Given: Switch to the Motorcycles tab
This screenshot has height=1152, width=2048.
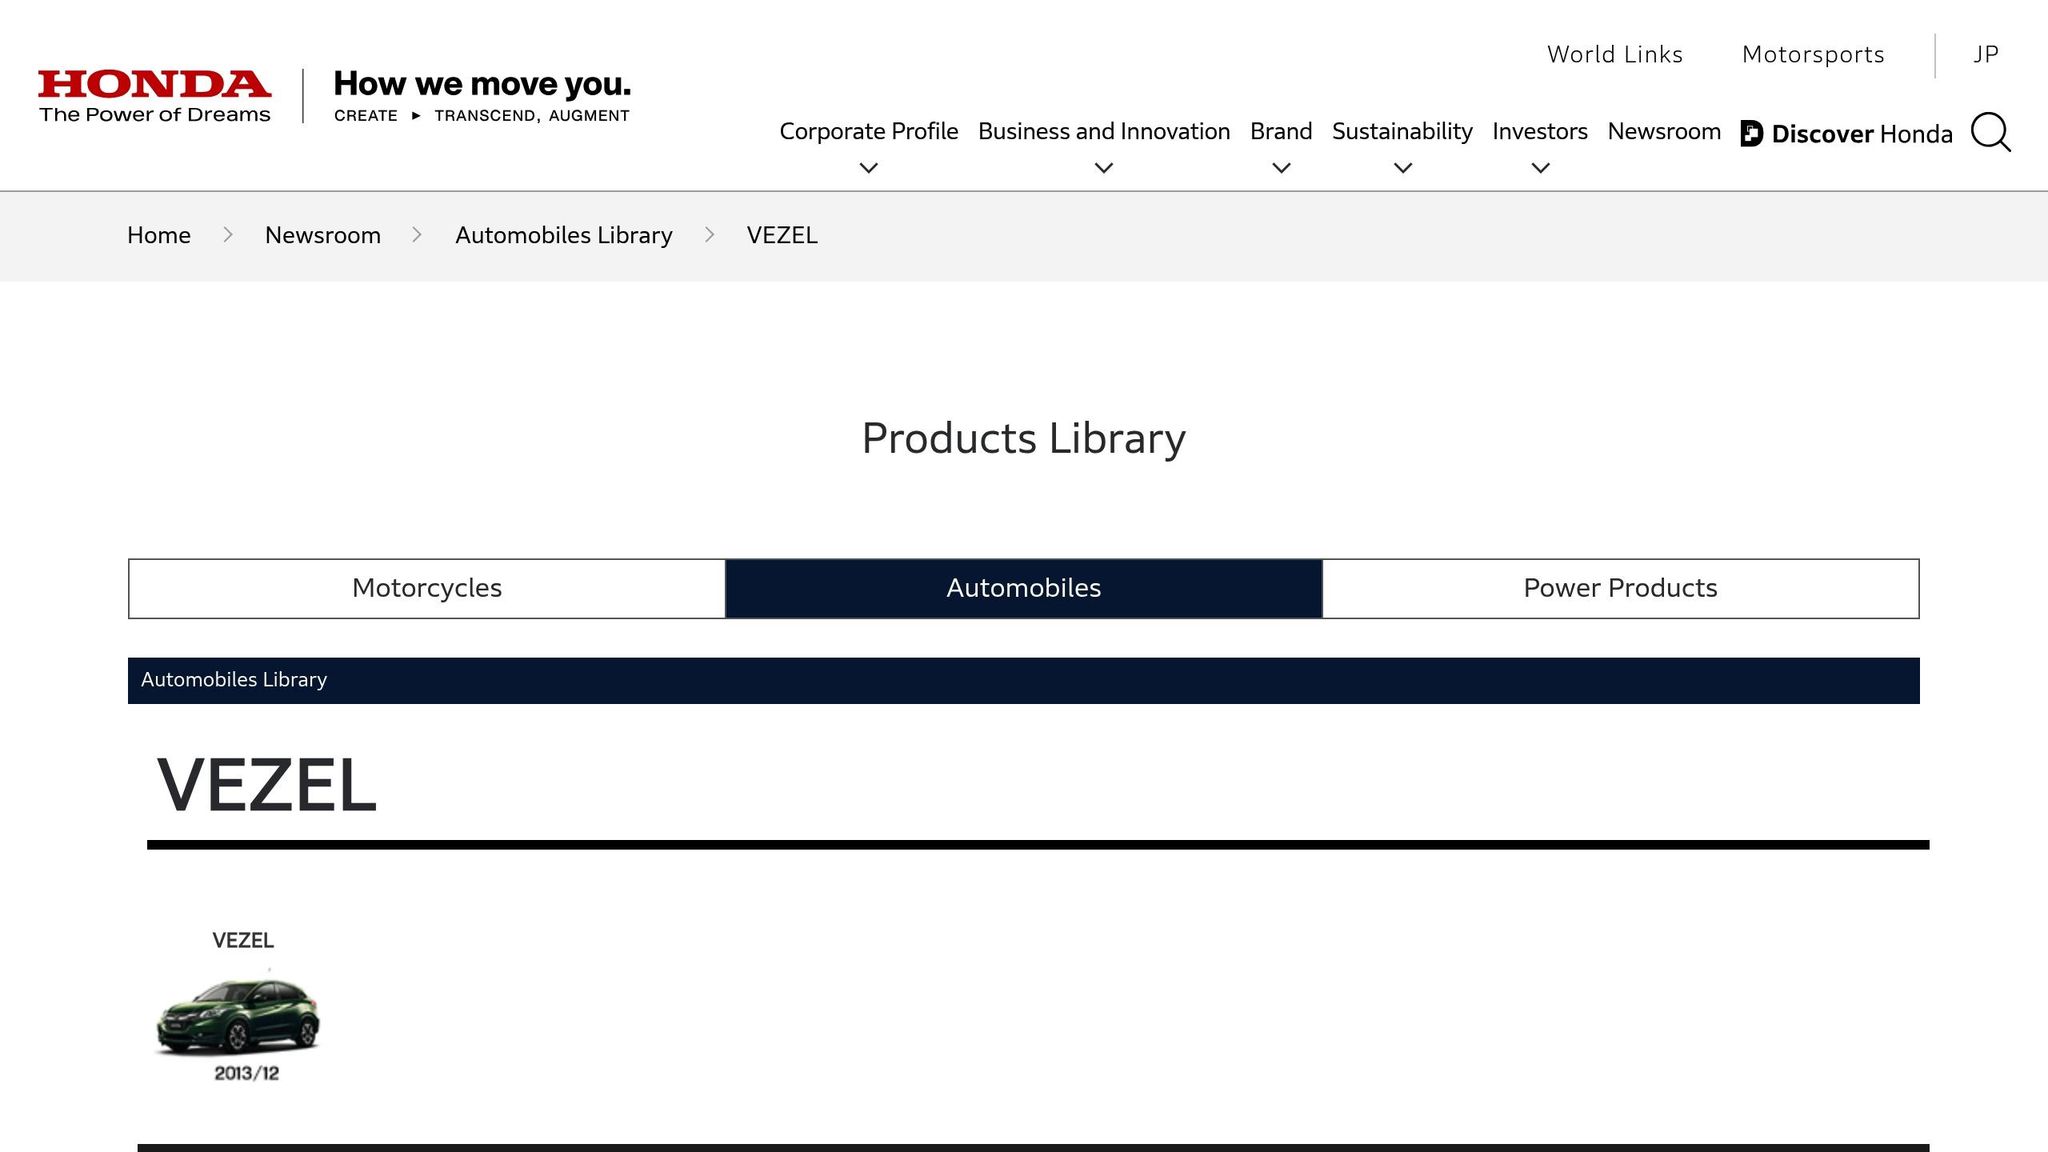Looking at the screenshot, I should click(427, 588).
